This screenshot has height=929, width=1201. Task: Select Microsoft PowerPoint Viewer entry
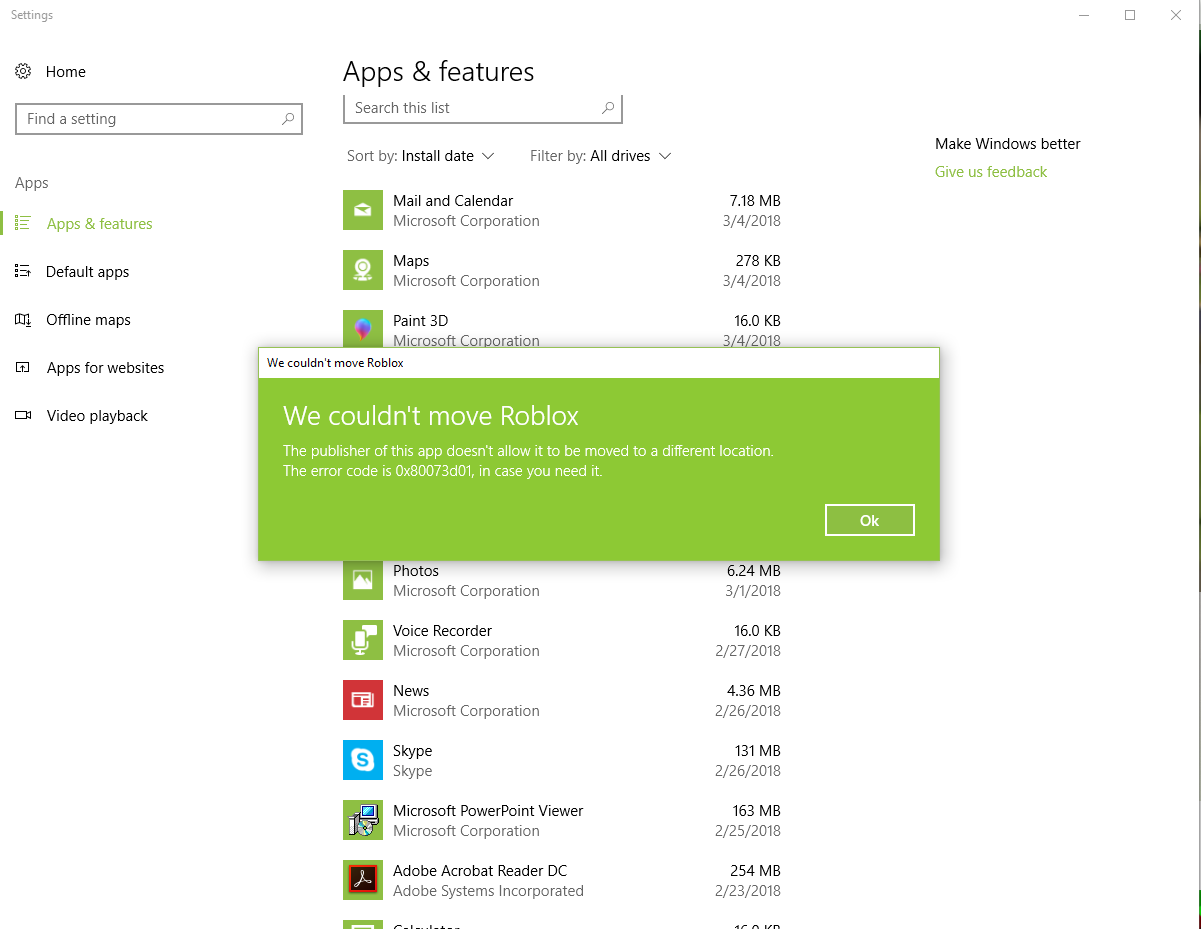click(562, 820)
